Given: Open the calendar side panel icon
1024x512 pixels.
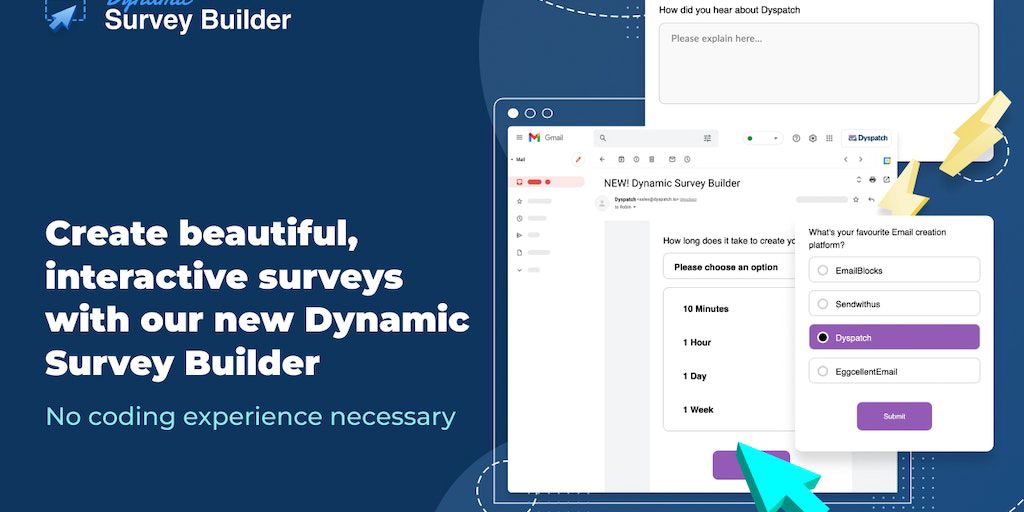Looking at the screenshot, I should [887, 161].
